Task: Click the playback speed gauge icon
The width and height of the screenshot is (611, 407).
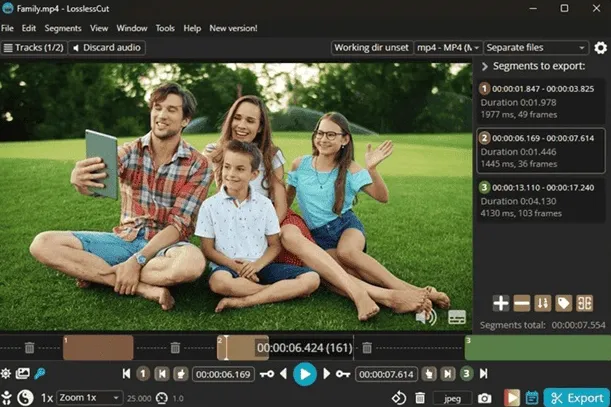Action: [x=162, y=398]
